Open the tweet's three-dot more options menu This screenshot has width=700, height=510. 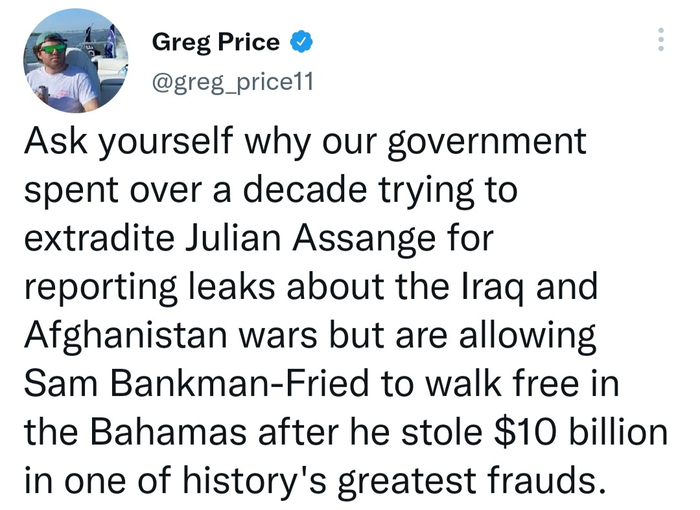click(x=658, y=40)
